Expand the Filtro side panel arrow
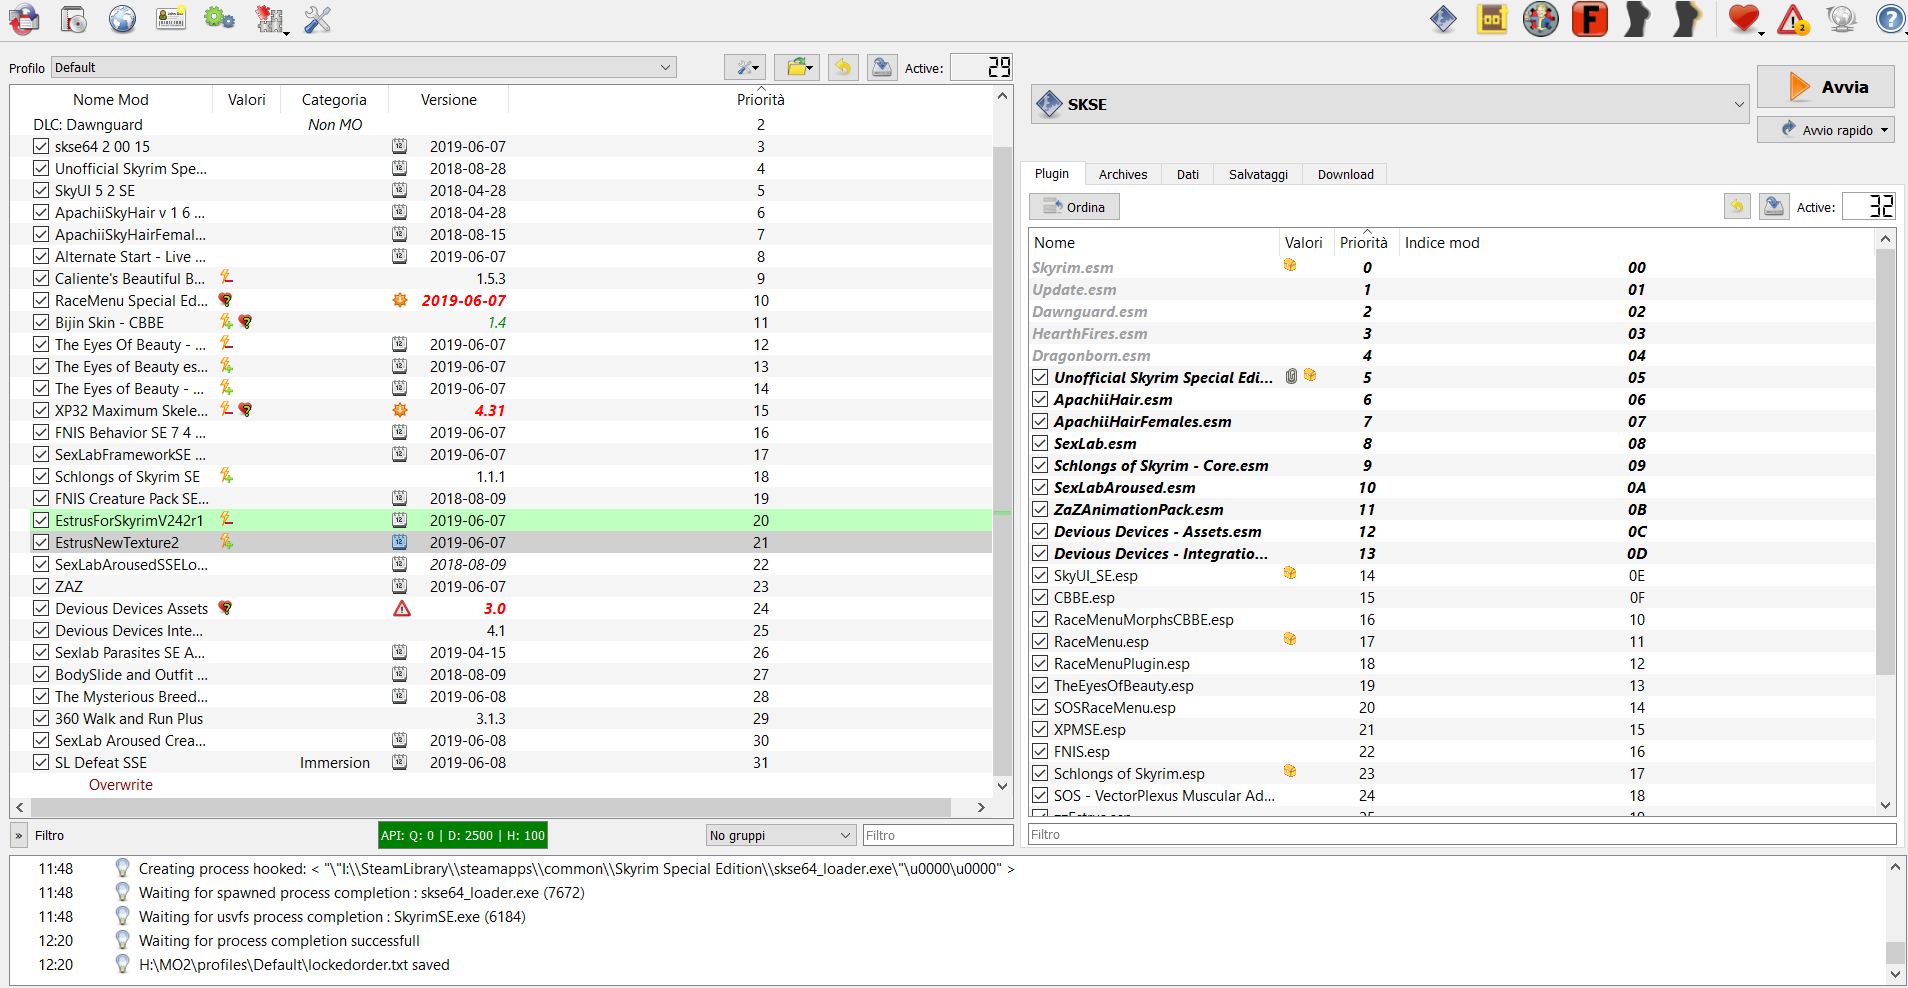This screenshot has width=1908, height=988. coord(19,835)
